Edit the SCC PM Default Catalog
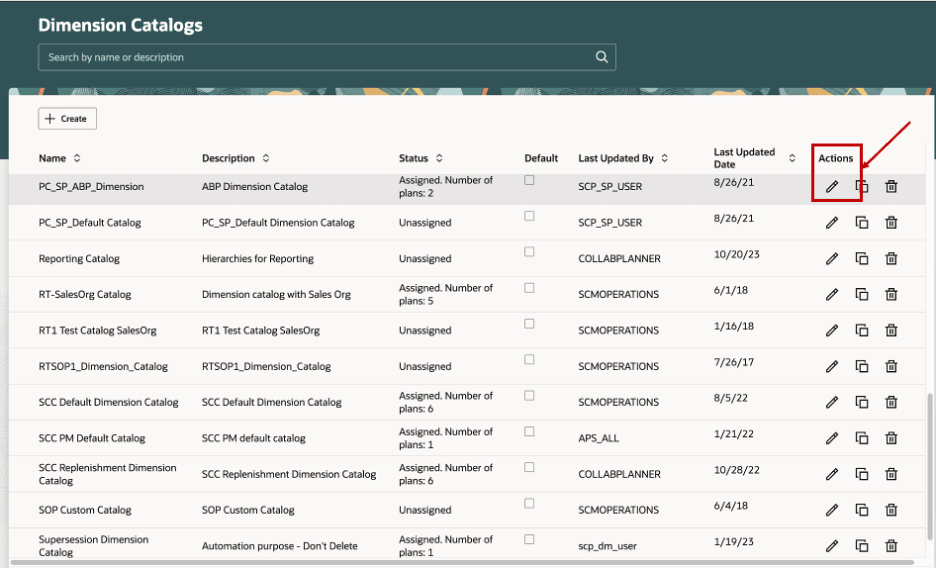This screenshot has height=568, width=936. [x=832, y=438]
